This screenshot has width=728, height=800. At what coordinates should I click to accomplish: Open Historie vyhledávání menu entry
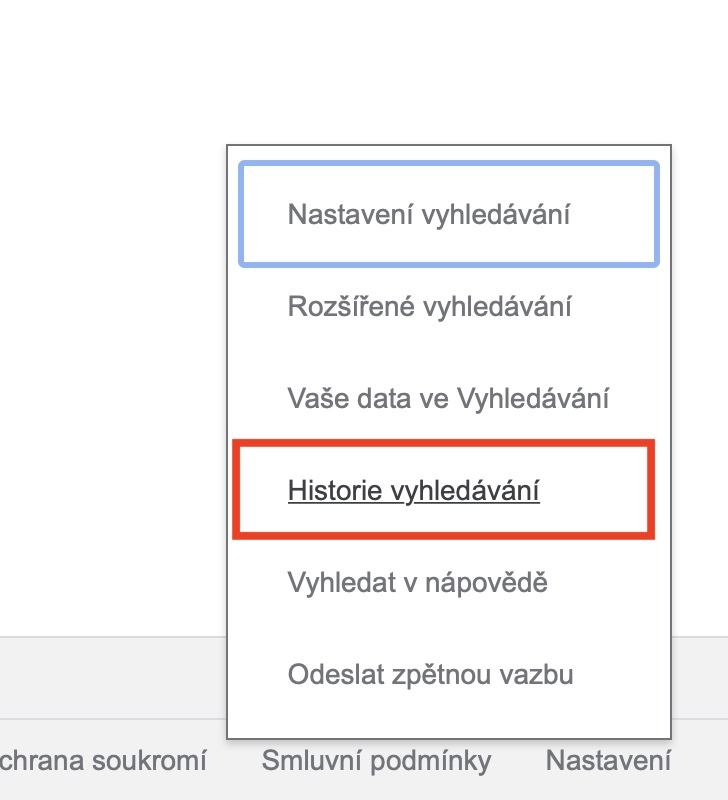414,491
